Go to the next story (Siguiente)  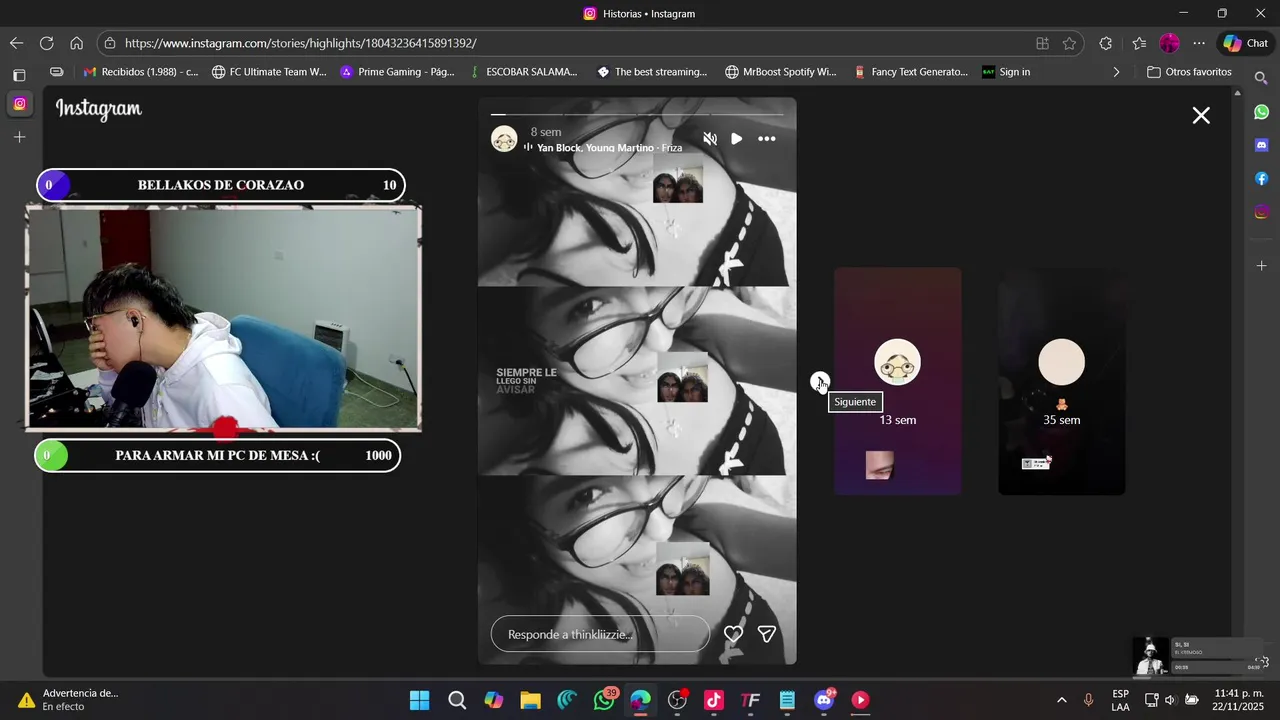click(820, 381)
